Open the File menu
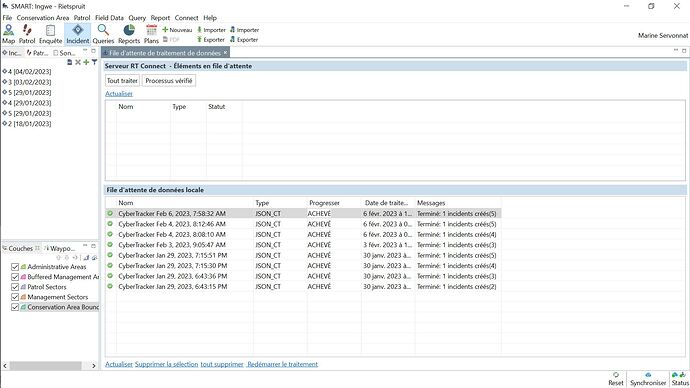690x388 pixels. coord(7,18)
